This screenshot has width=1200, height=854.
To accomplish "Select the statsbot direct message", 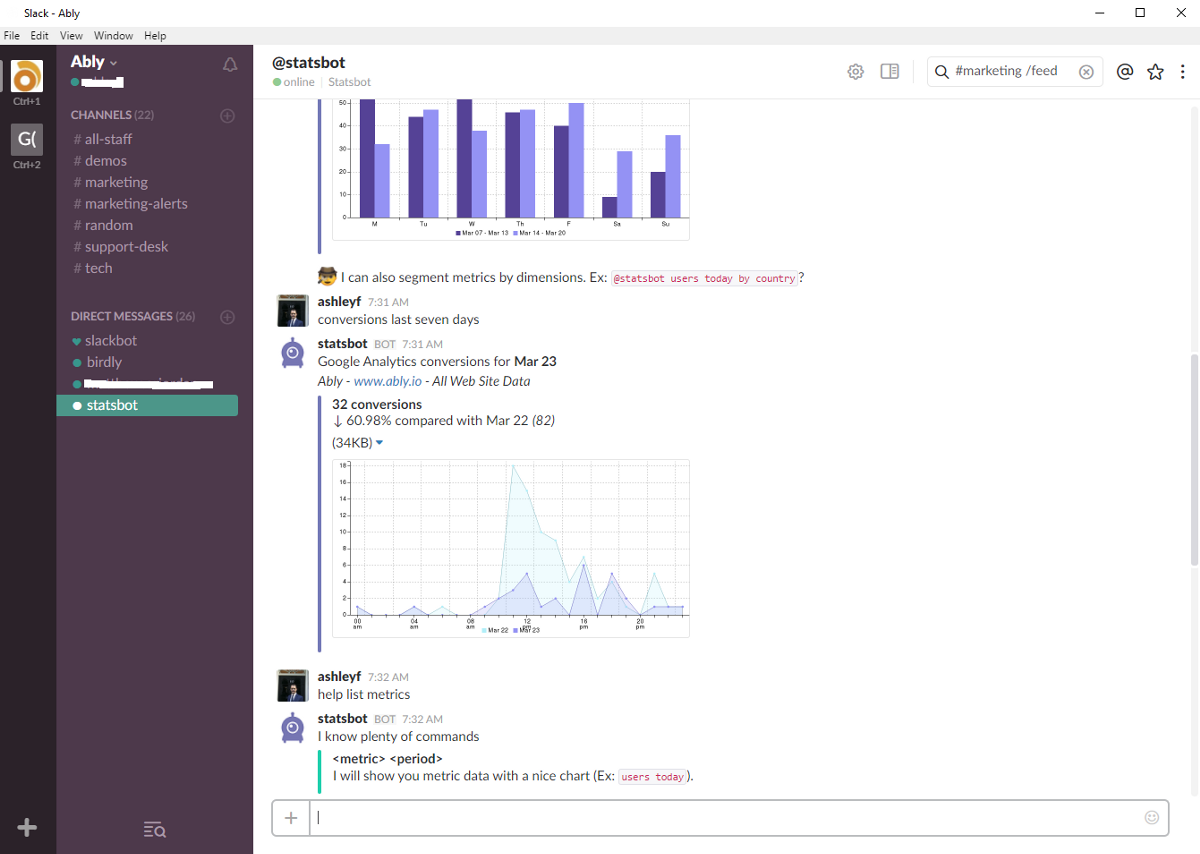I will 147,405.
